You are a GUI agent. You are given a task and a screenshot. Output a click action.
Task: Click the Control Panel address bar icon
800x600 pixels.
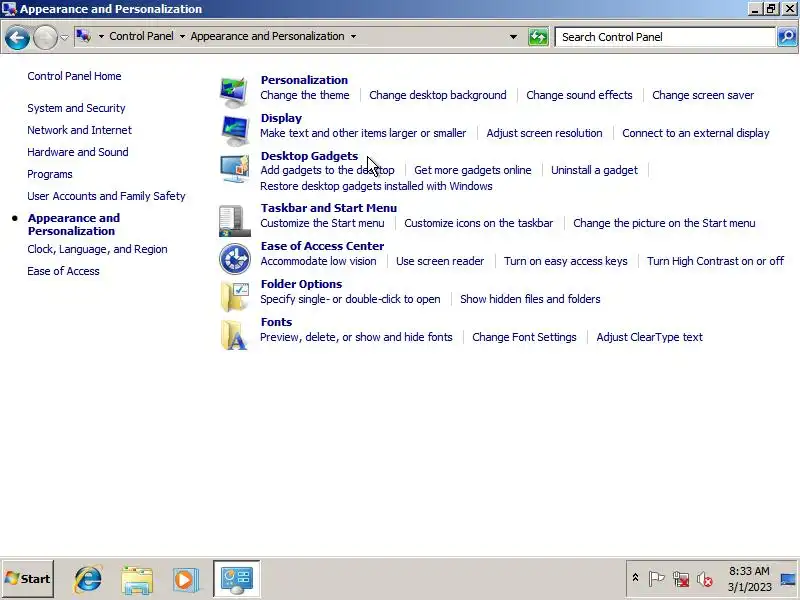pos(84,36)
